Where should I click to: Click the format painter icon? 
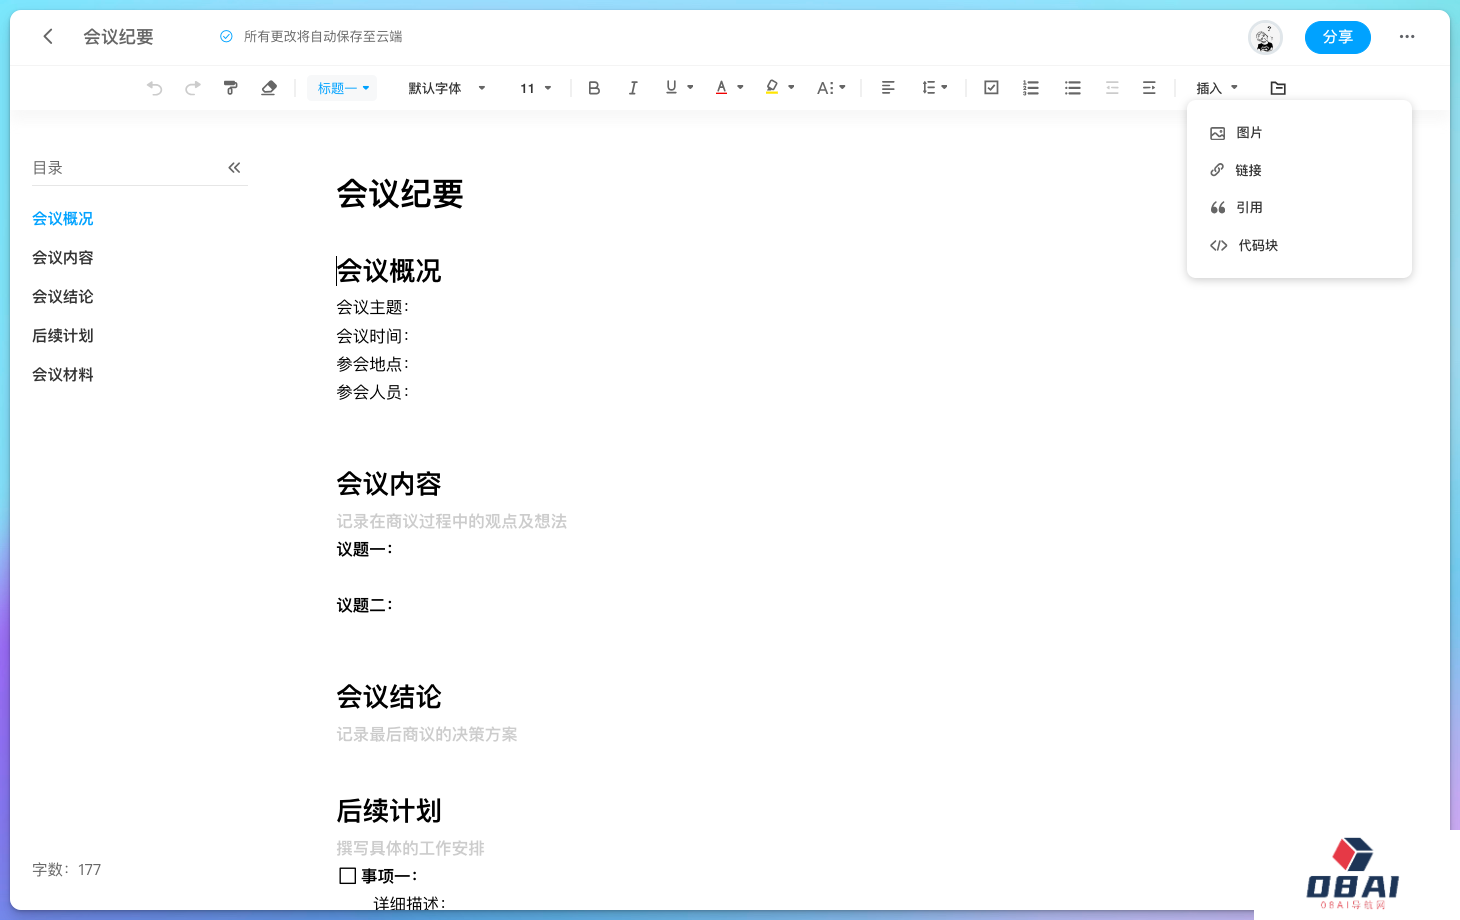[231, 88]
